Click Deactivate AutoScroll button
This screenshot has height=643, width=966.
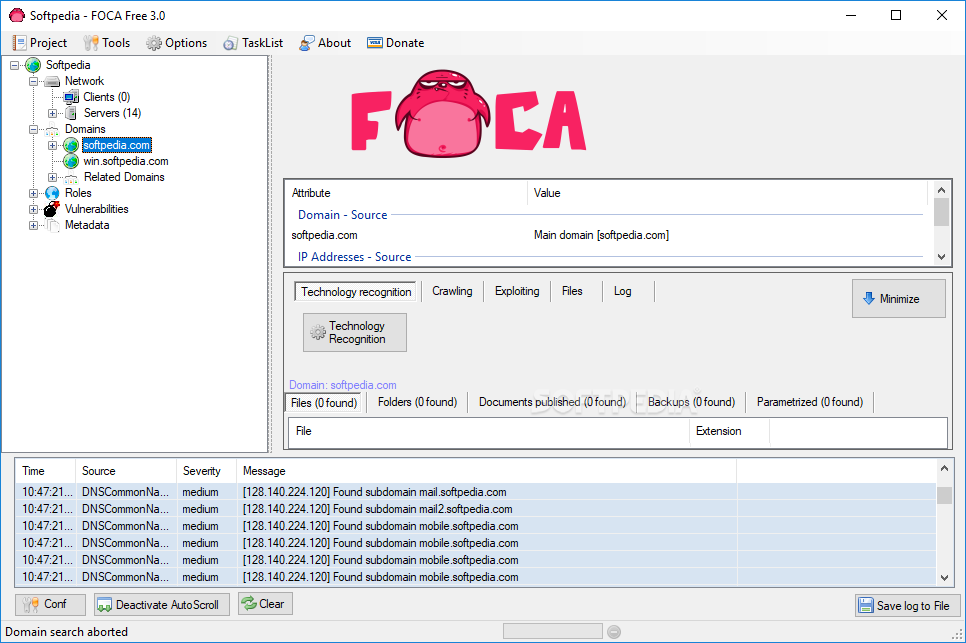(162, 604)
